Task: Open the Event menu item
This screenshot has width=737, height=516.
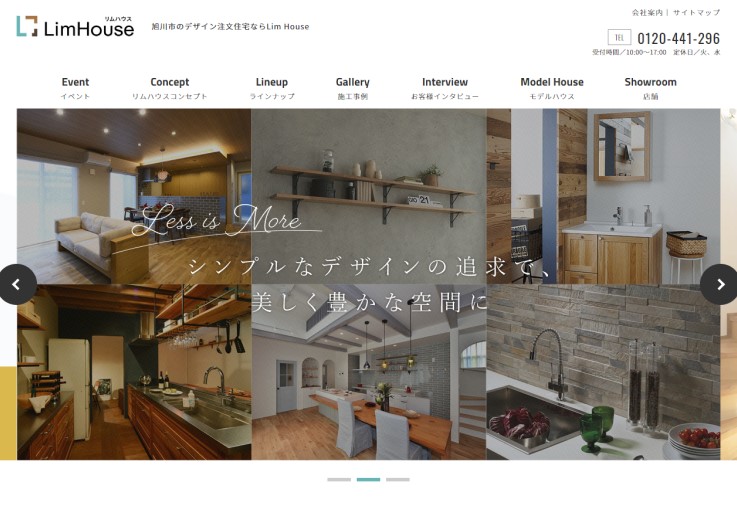Action: click(x=75, y=88)
